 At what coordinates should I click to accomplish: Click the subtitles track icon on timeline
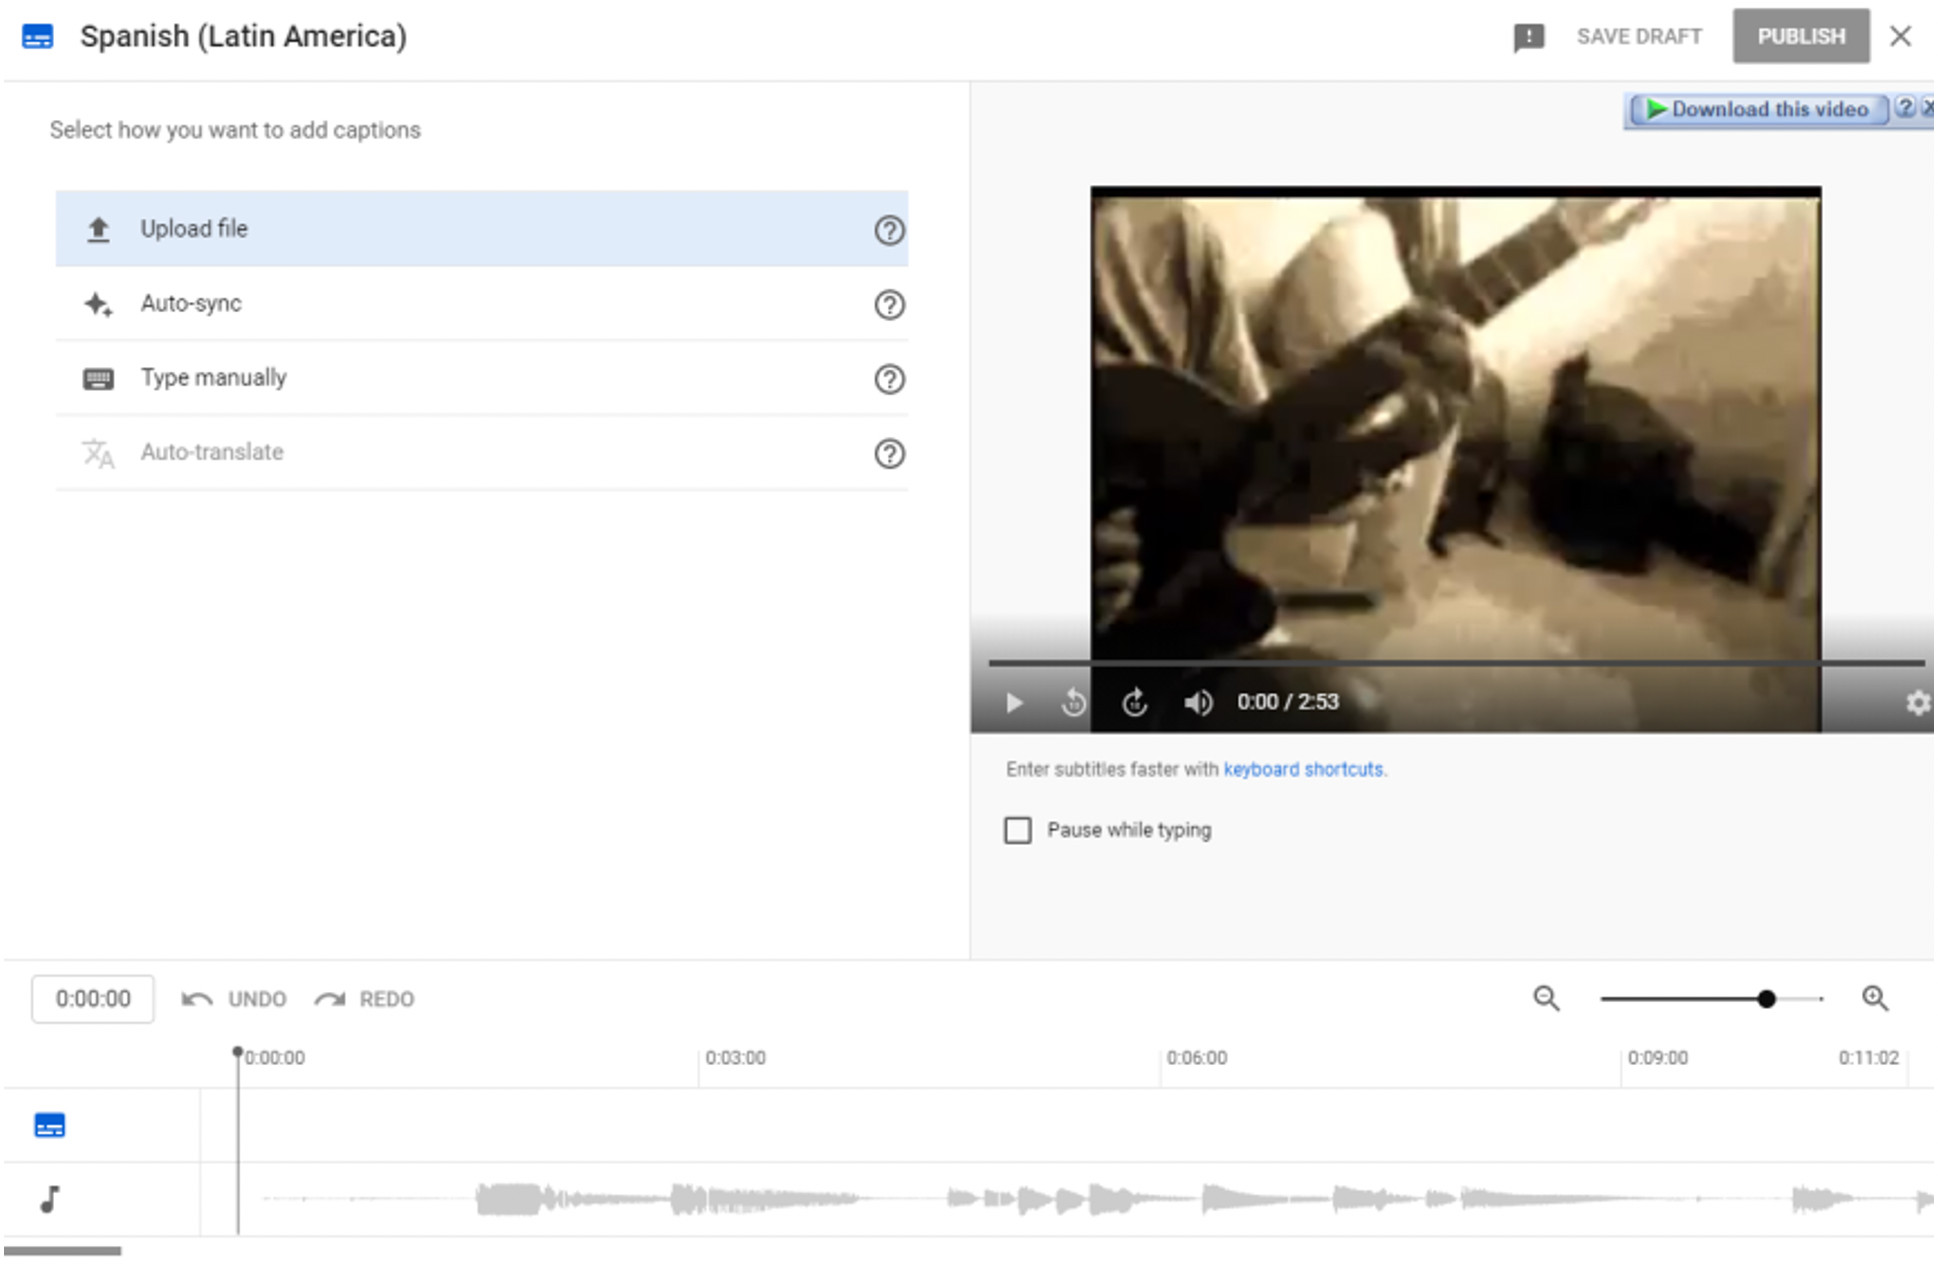(50, 1125)
